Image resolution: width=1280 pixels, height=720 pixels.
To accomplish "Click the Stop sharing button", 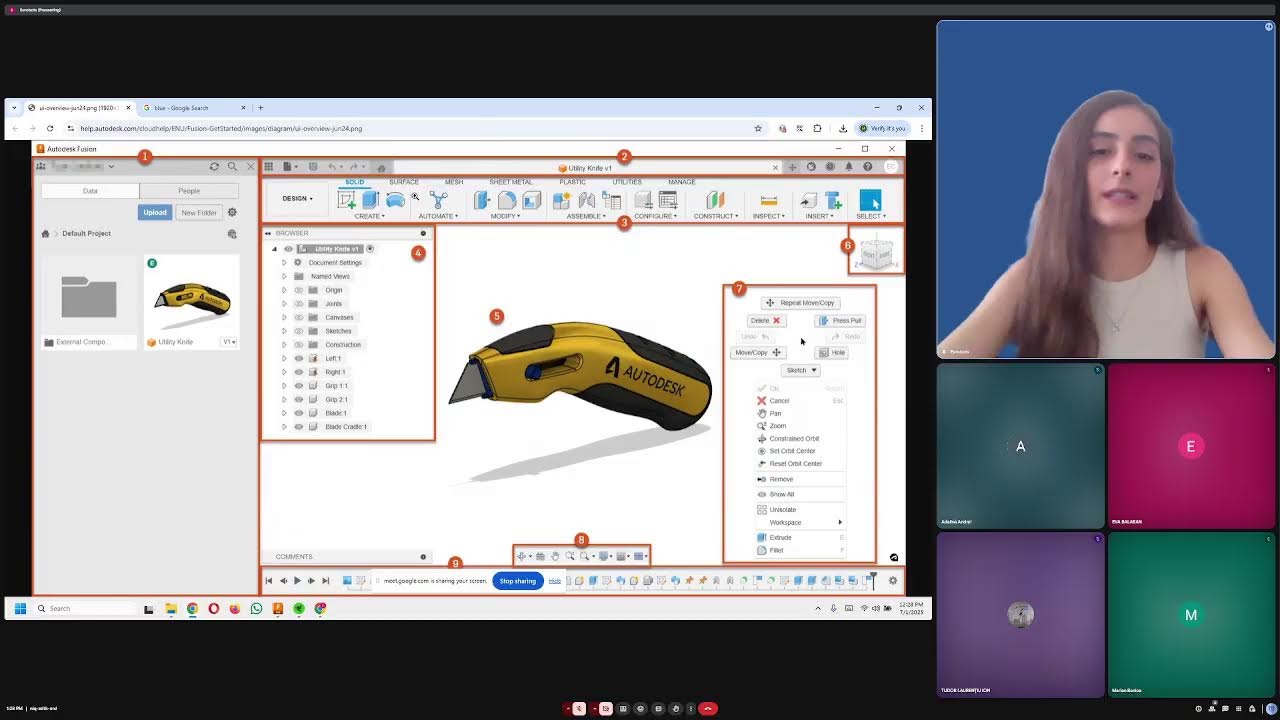I will click(x=518, y=581).
